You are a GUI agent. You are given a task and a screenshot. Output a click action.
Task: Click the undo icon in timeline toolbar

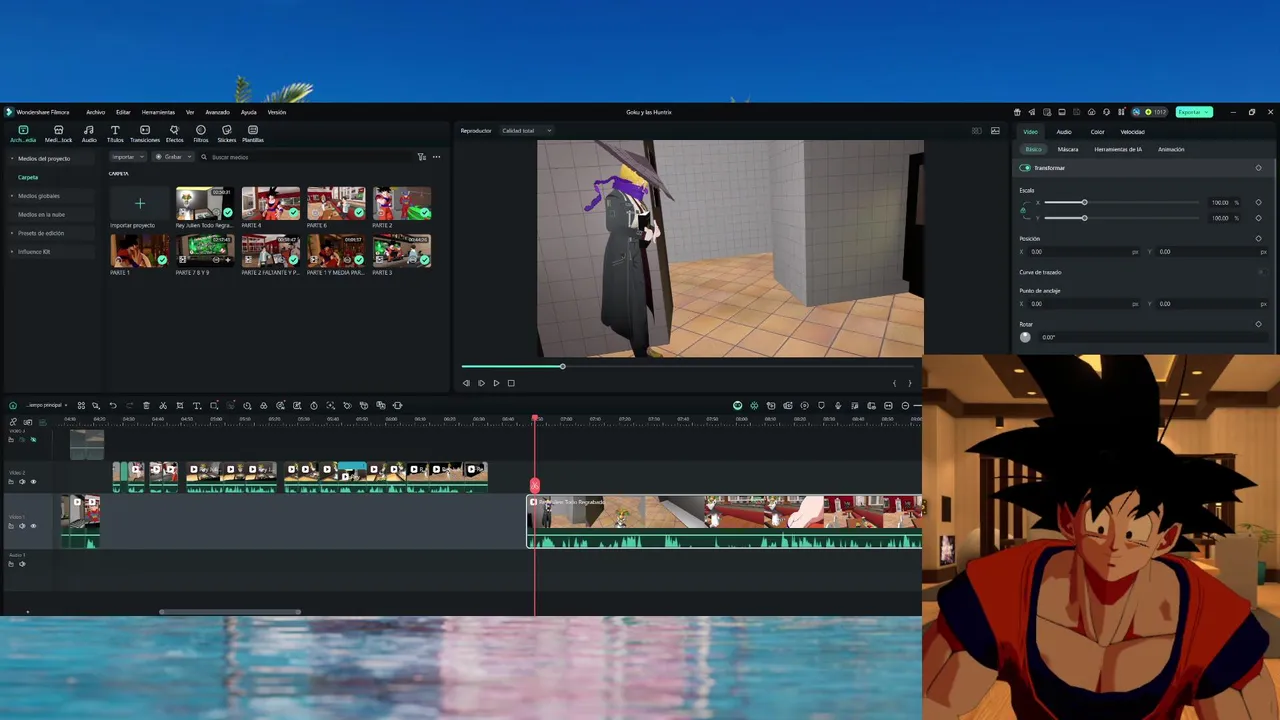[x=113, y=405]
